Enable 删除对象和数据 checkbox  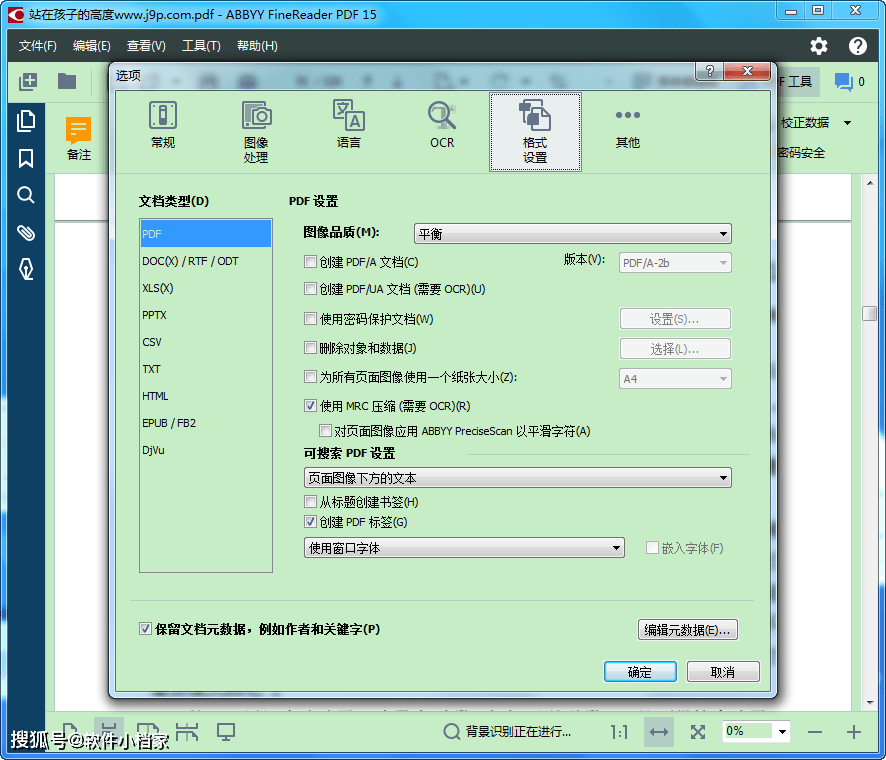pos(310,348)
